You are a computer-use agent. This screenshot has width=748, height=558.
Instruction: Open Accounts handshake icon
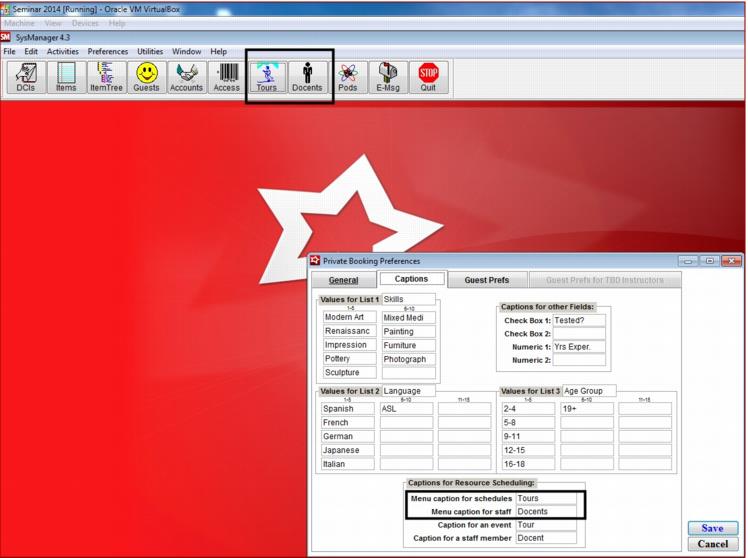click(x=186, y=77)
